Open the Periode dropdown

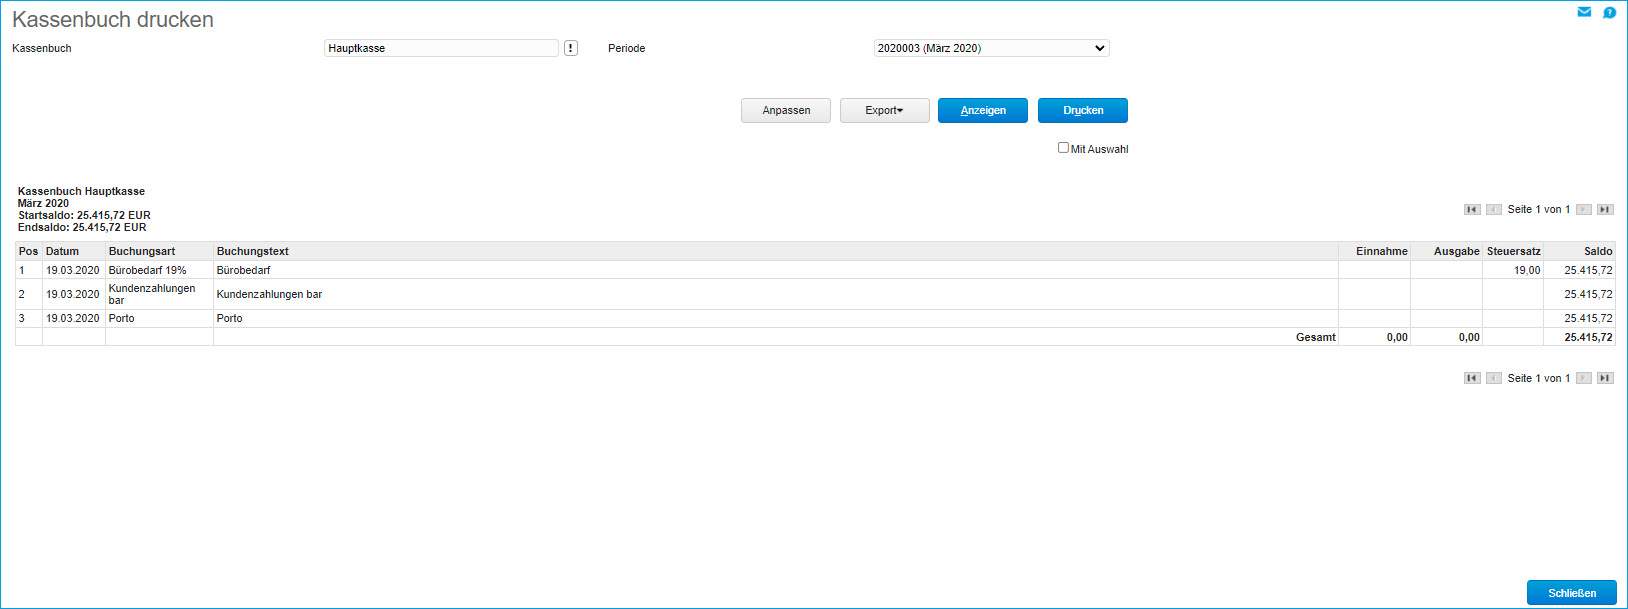[991, 48]
